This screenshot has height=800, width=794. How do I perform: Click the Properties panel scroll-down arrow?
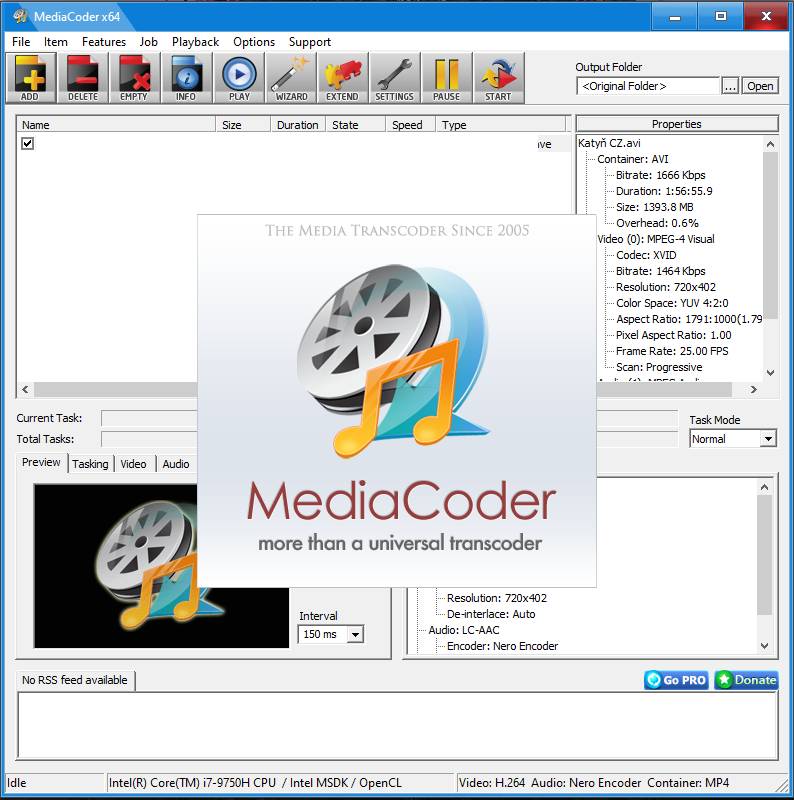[x=771, y=373]
